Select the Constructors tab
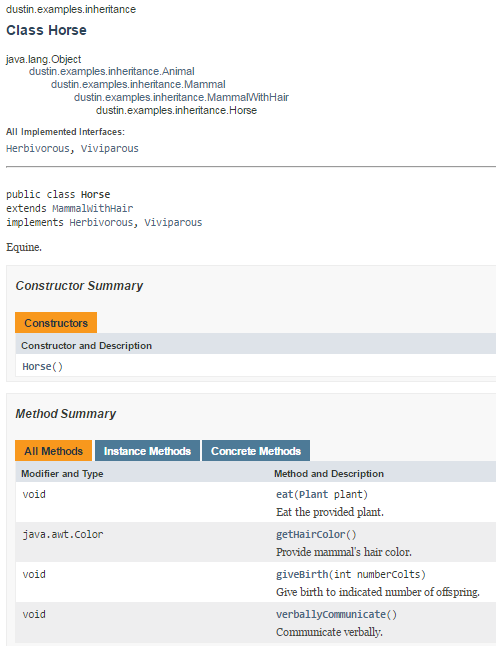 [x=56, y=323]
